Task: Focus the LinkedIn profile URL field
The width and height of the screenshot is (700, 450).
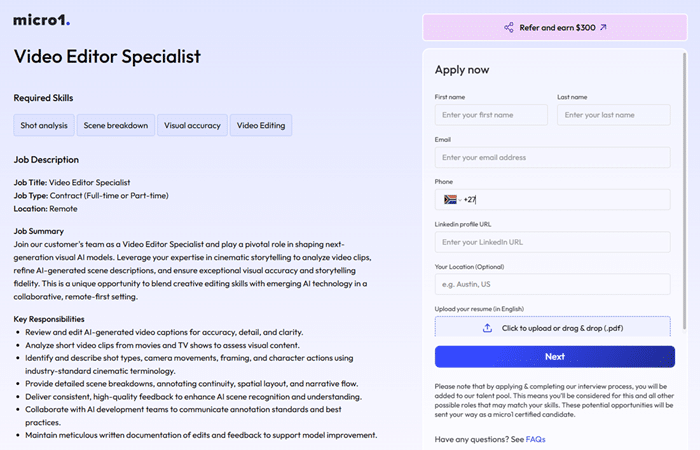Action: tap(552, 242)
